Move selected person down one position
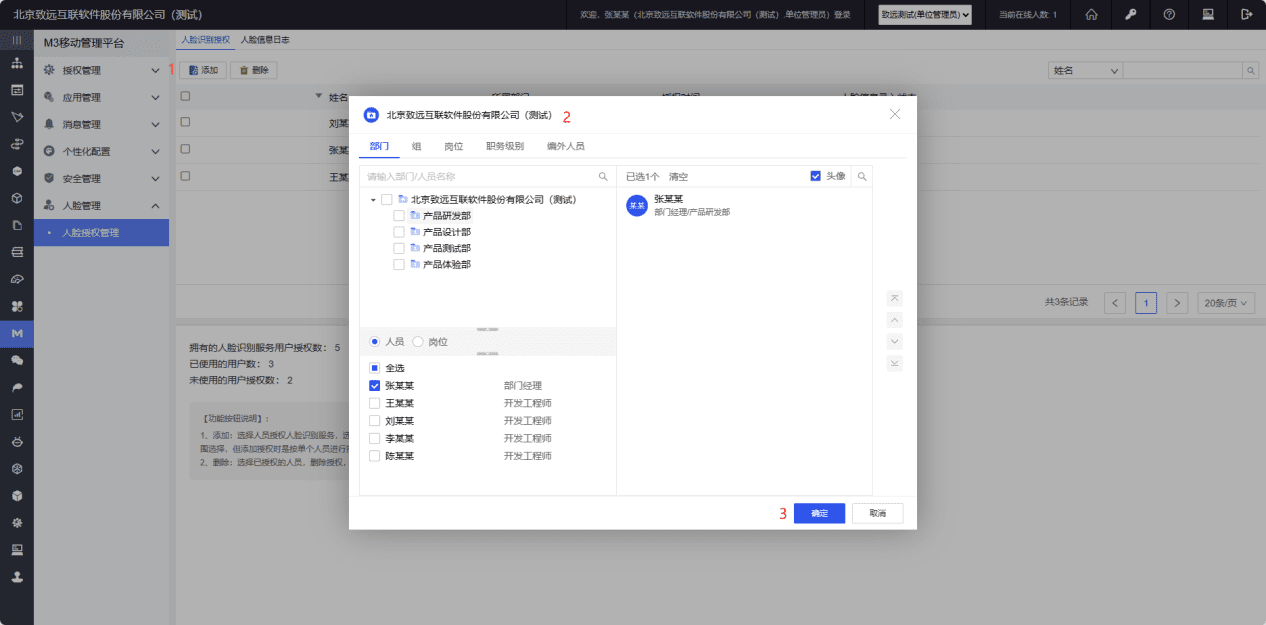 click(x=895, y=341)
